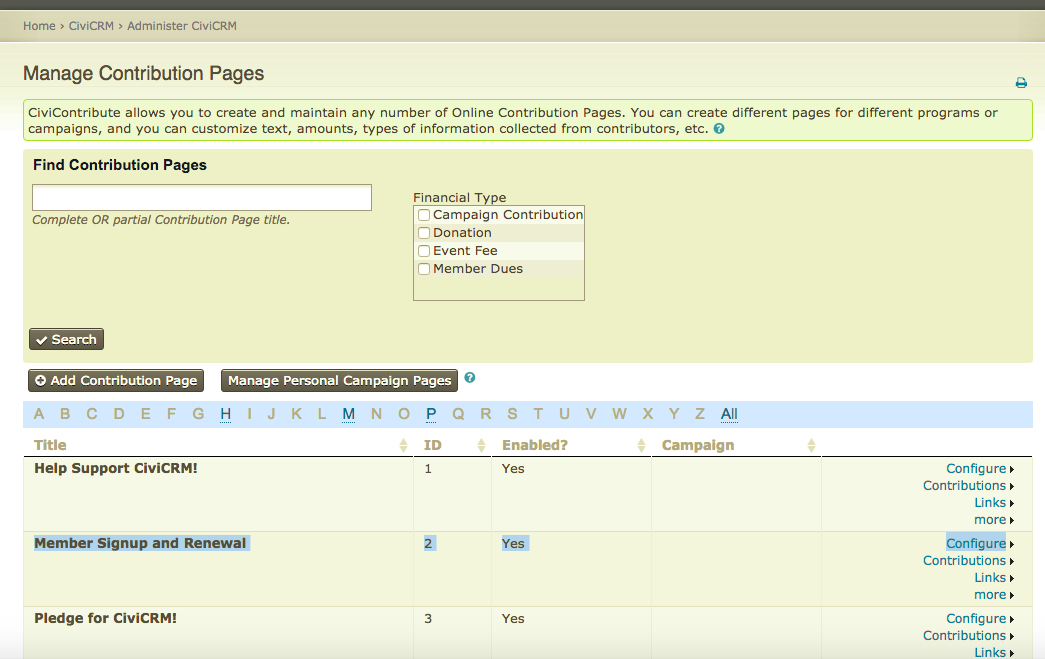The image size is (1045, 659).
Task: Click the Enabled? column header
Action: tap(534, 445)
